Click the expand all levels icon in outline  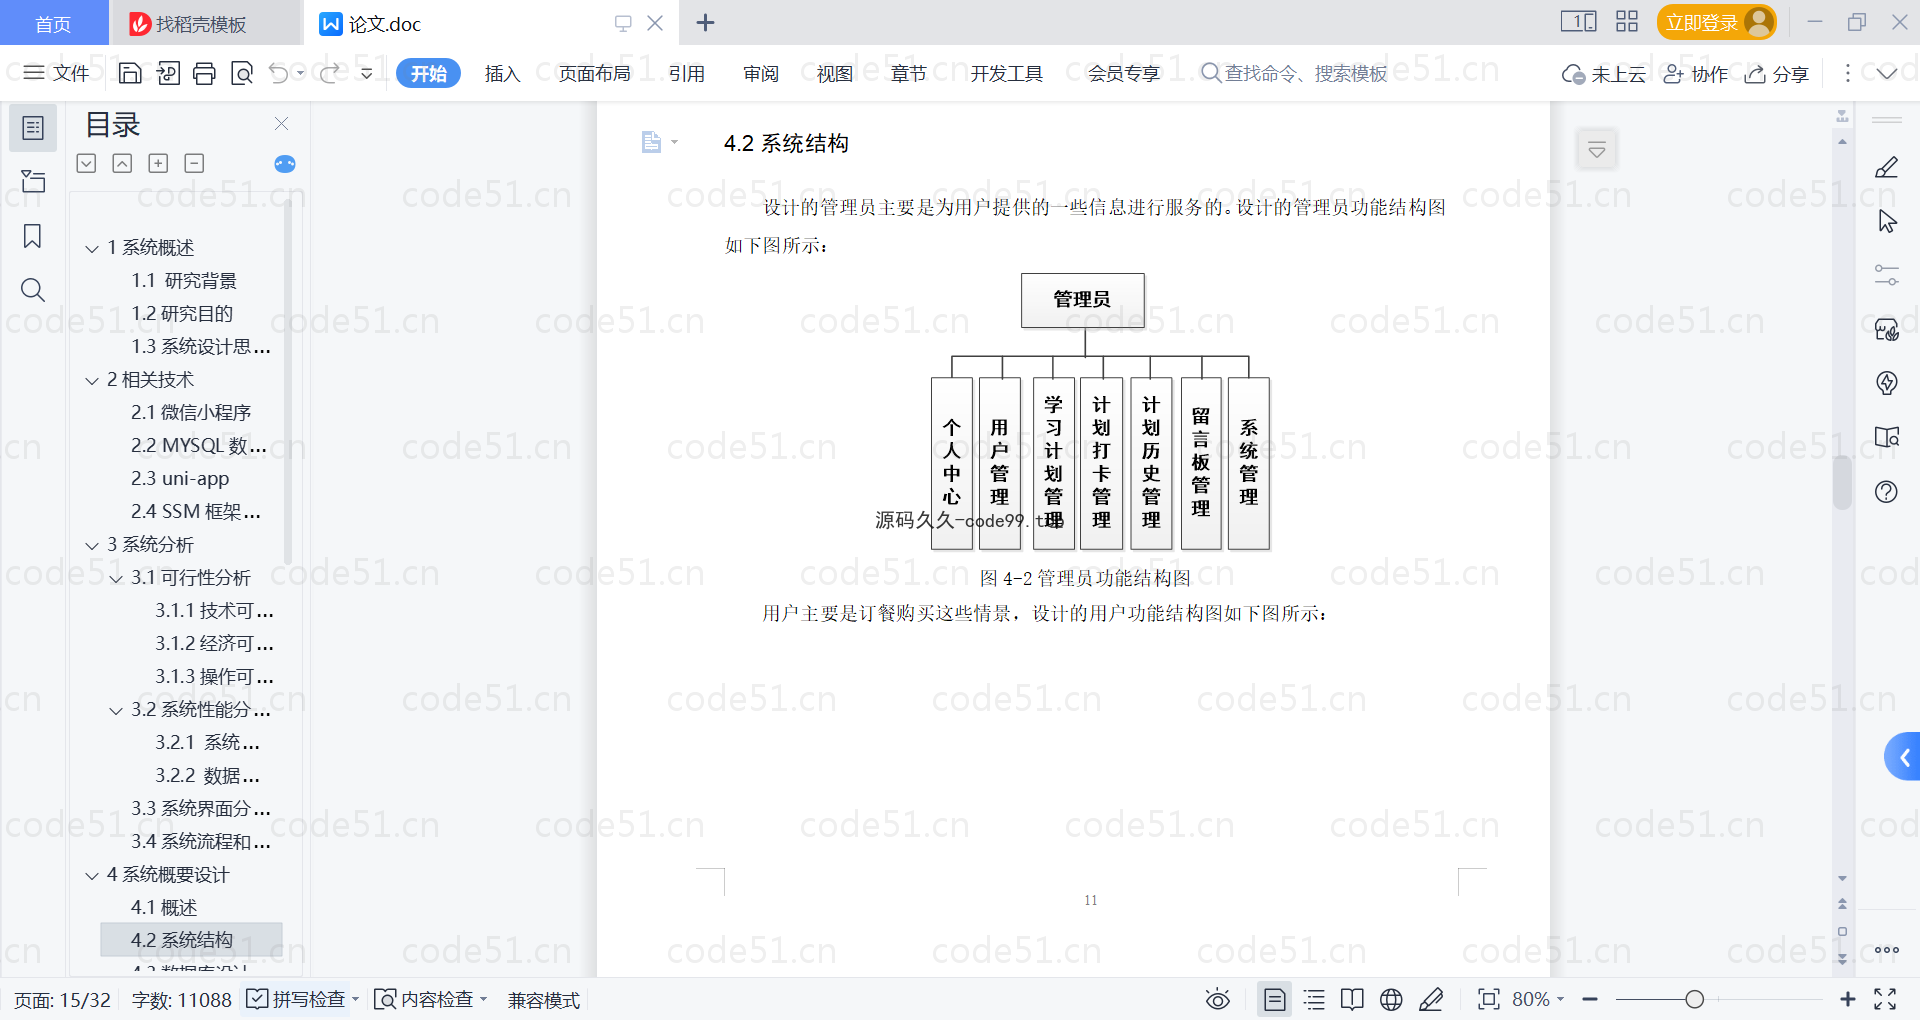tap(86, 163)
